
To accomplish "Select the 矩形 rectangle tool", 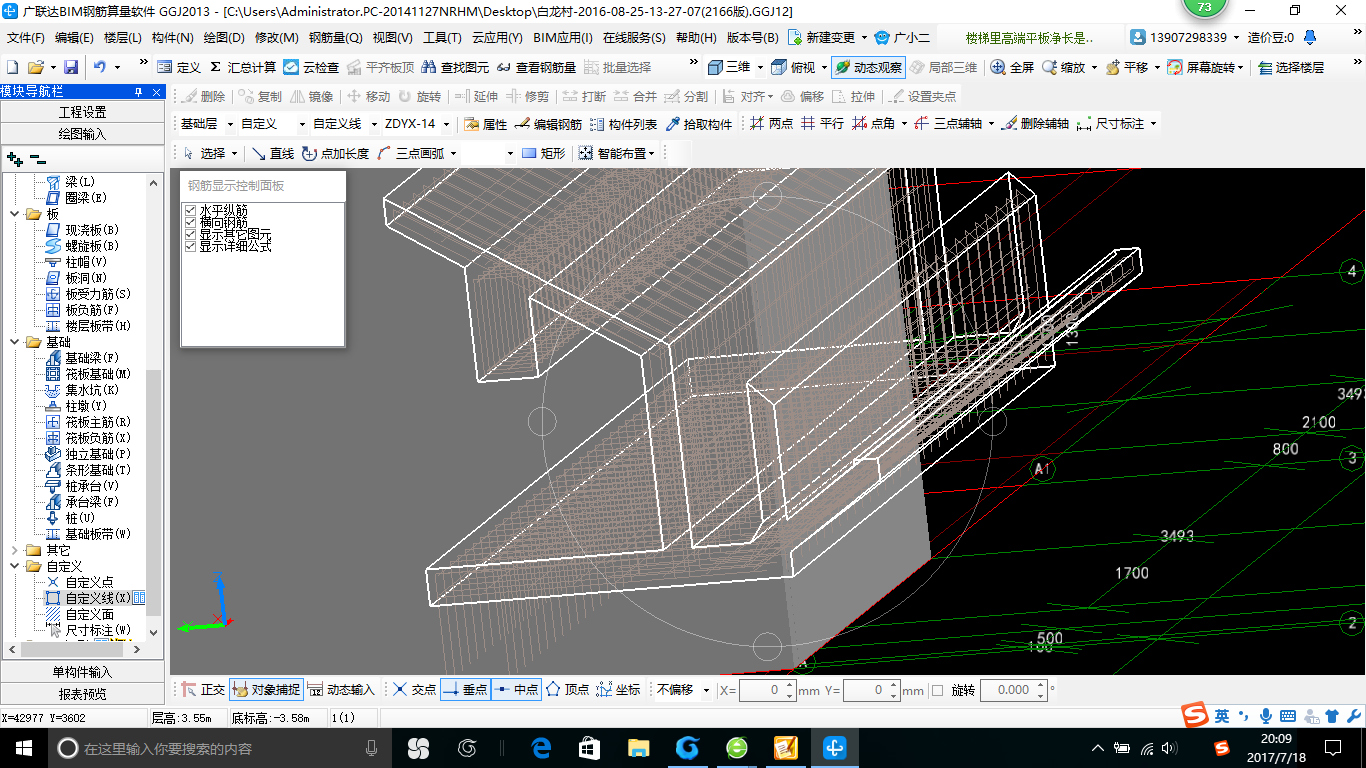I will click(x=544, y=153).
